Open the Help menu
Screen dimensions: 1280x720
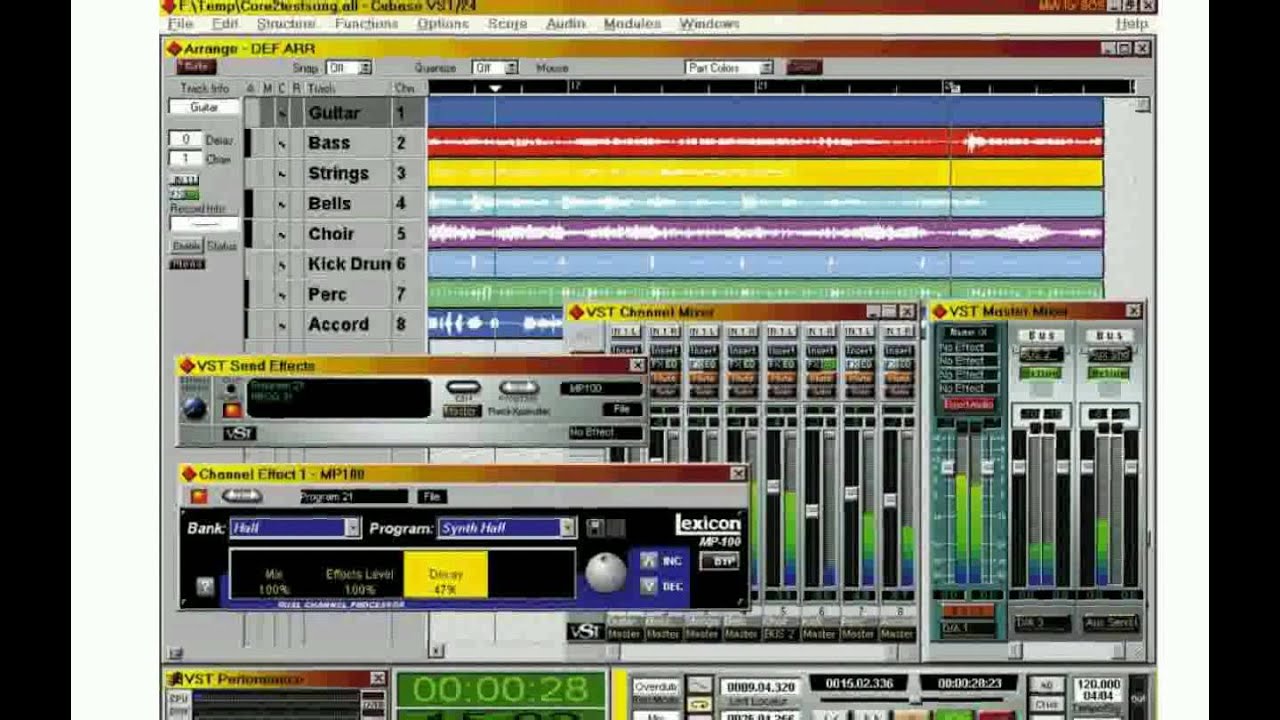pyautogui.click(x=1131, y=23)
